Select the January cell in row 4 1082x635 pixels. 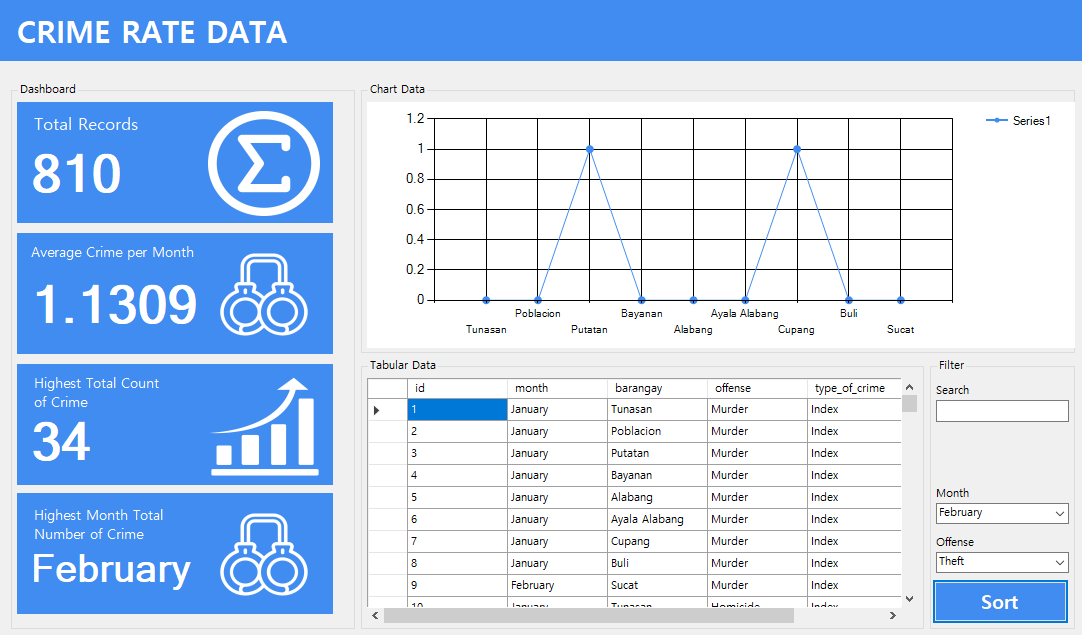coord(557,476)
